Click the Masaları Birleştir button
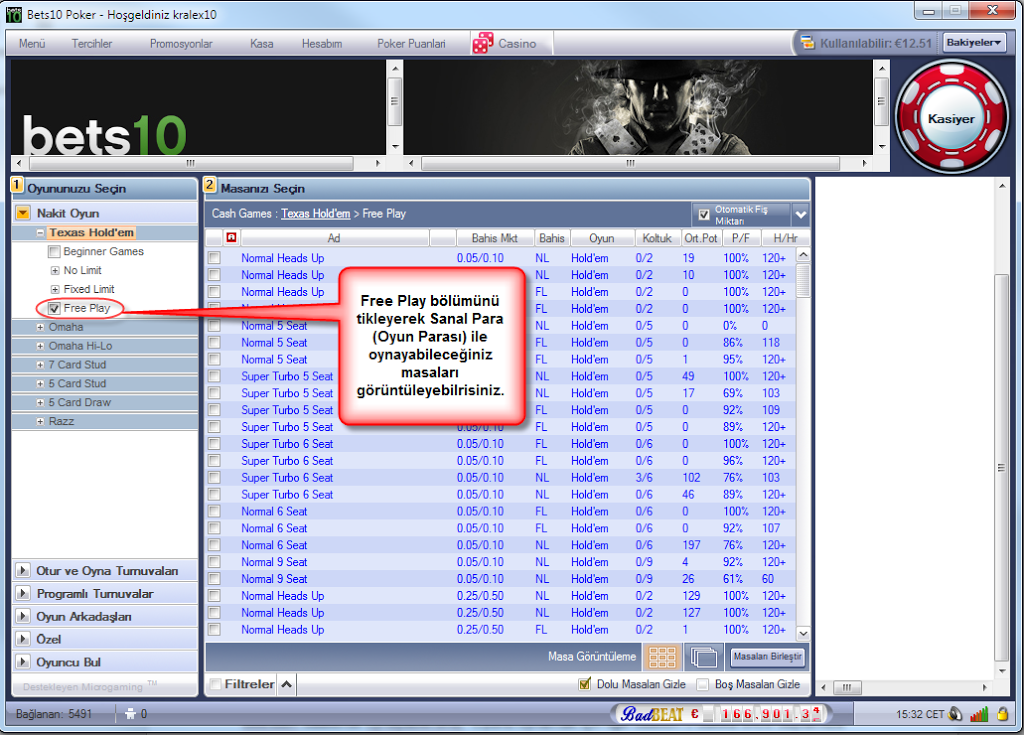Viewport: 1024px width, 735px height. (767, 657)
